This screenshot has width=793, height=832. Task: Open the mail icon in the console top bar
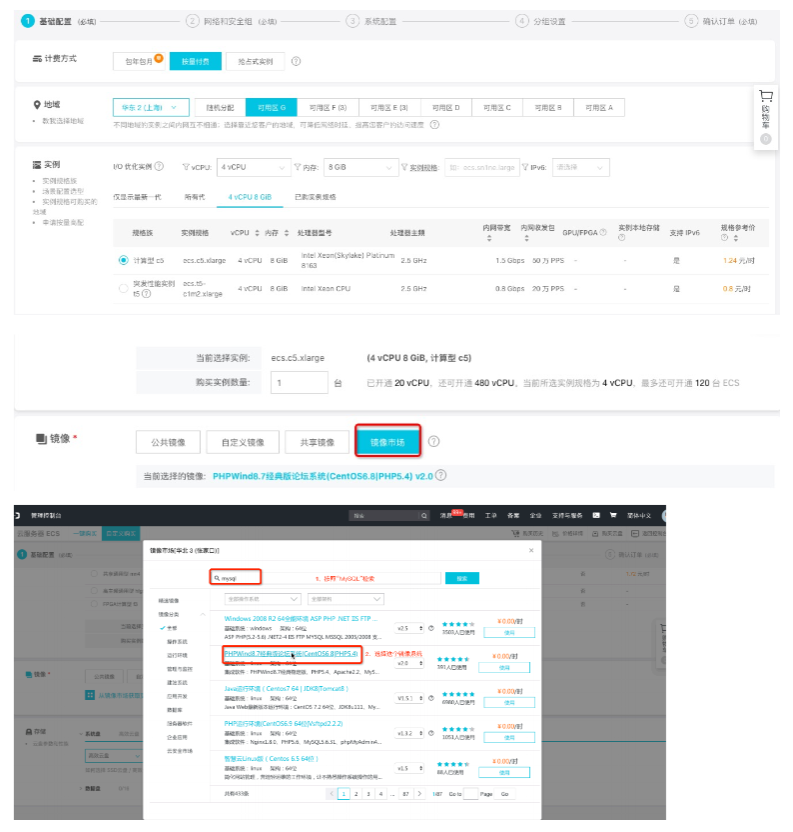[596, 515]
